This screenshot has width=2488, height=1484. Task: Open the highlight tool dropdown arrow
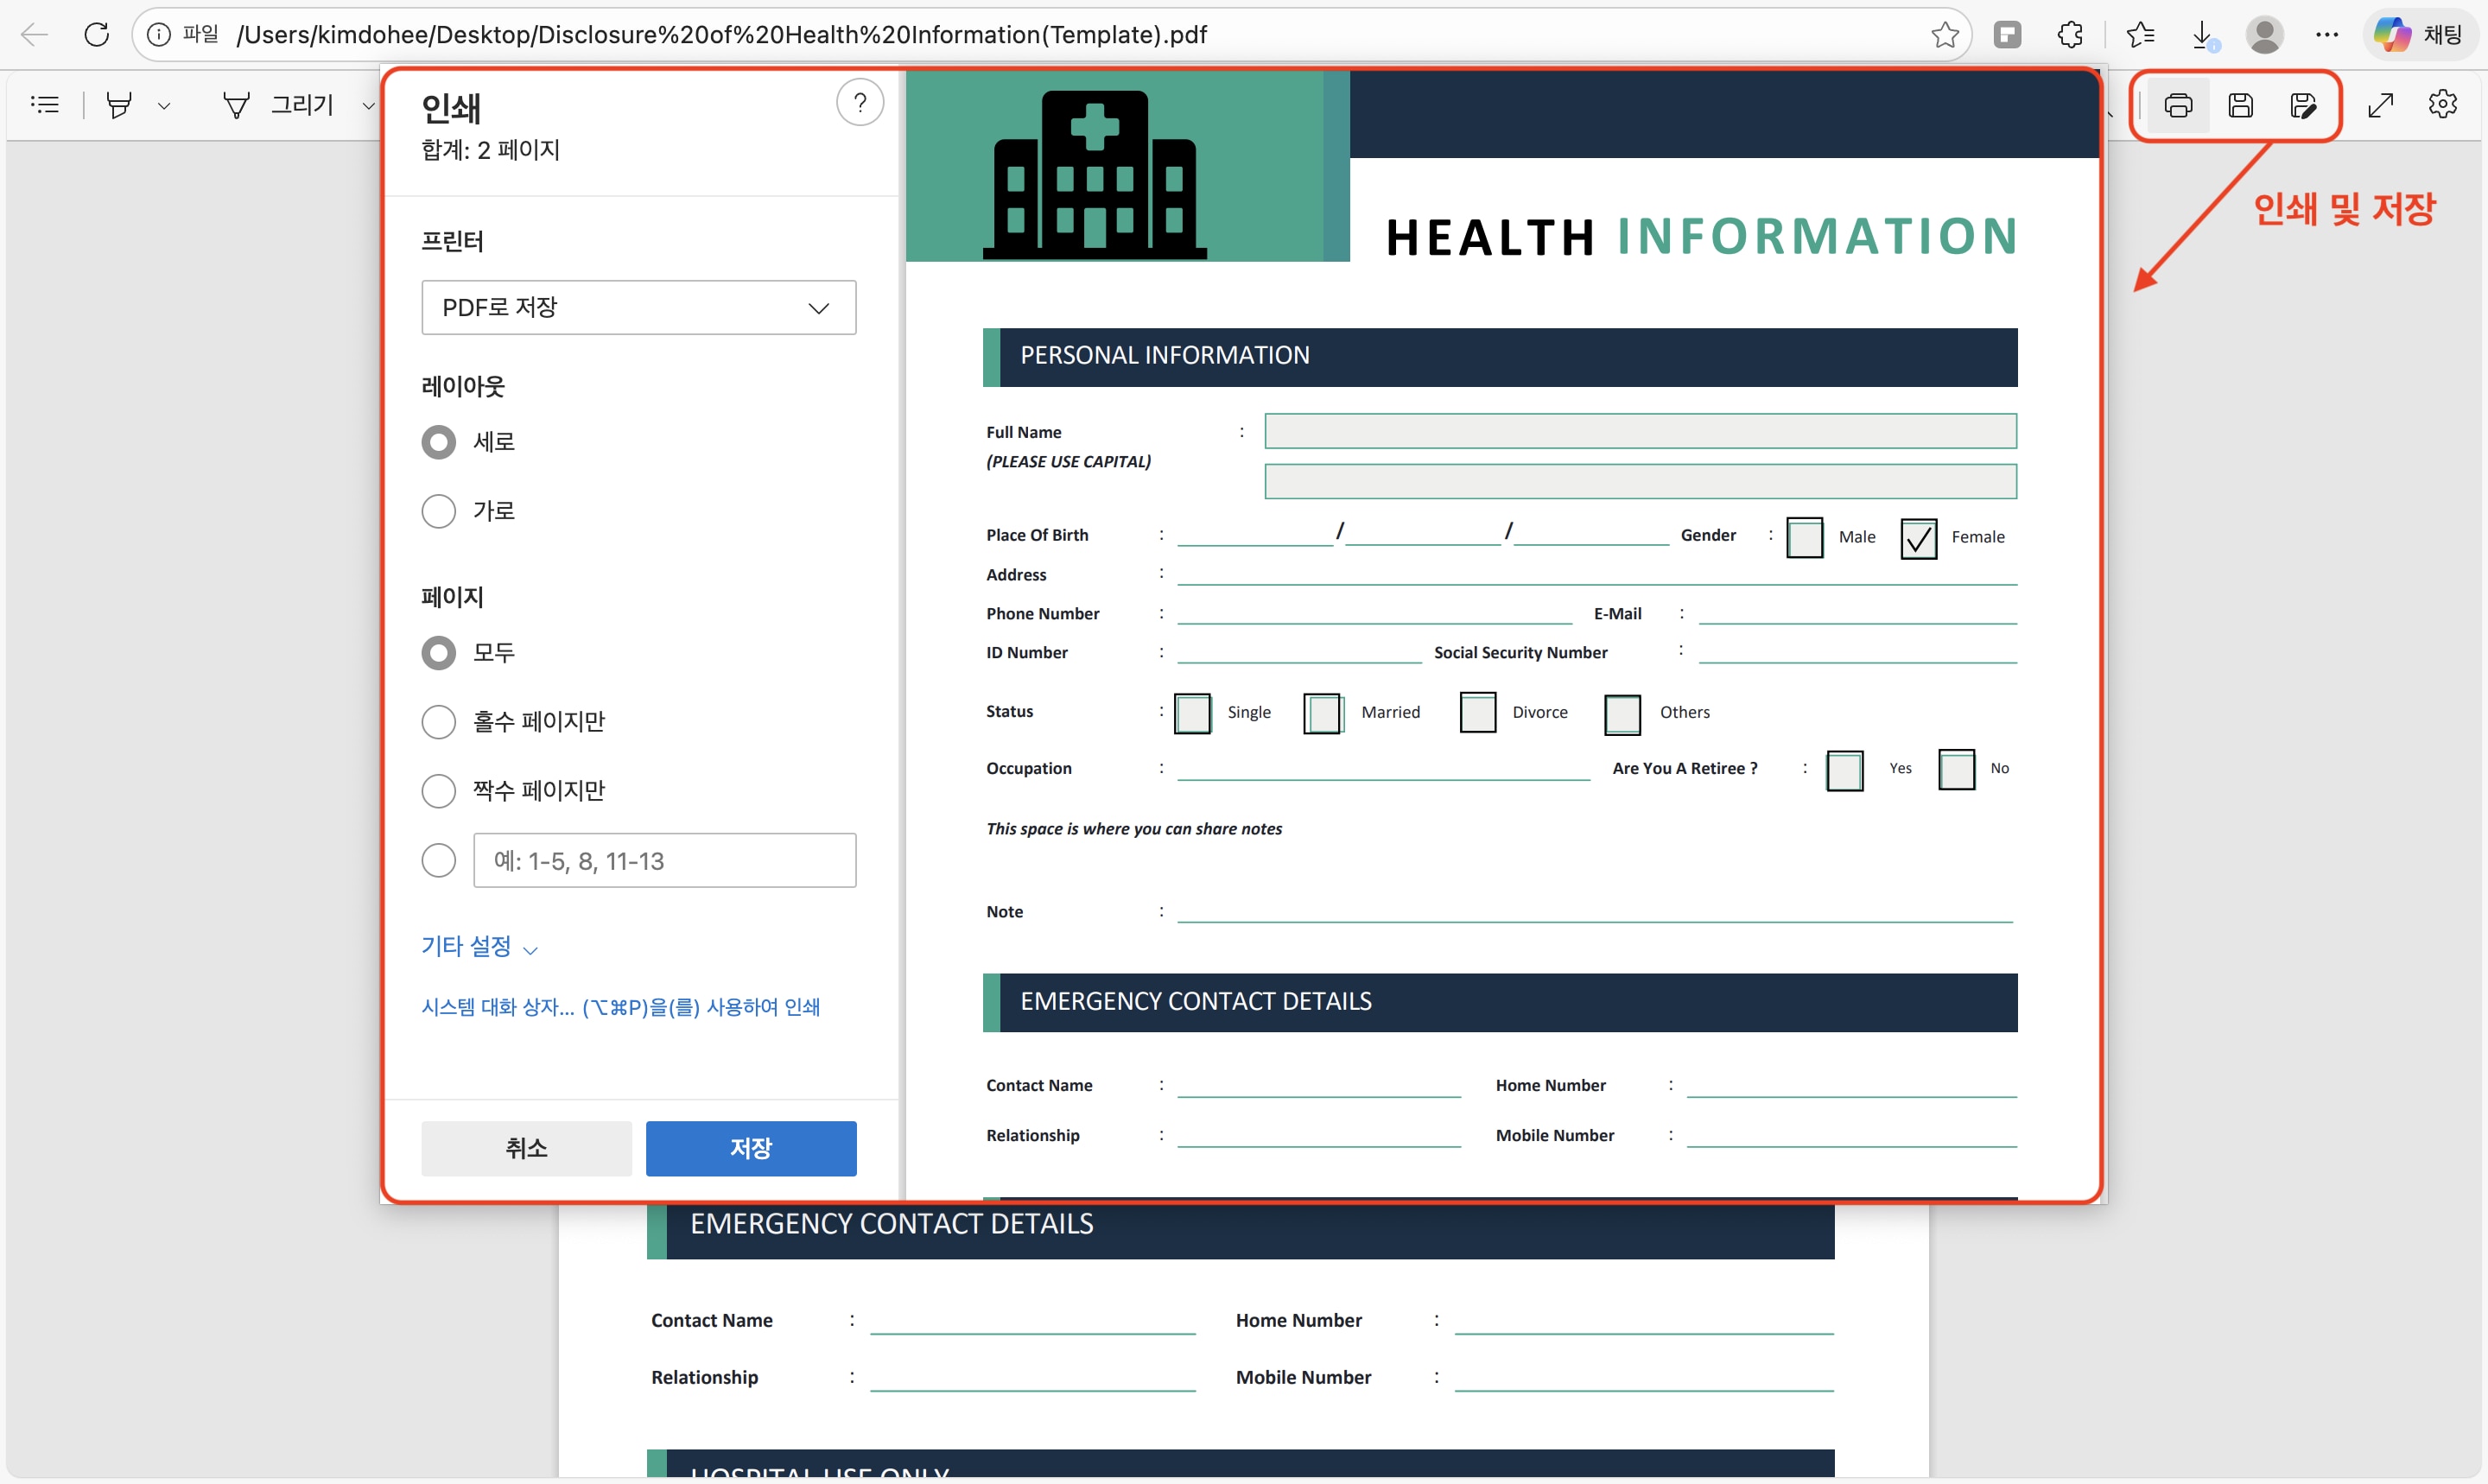164,105
